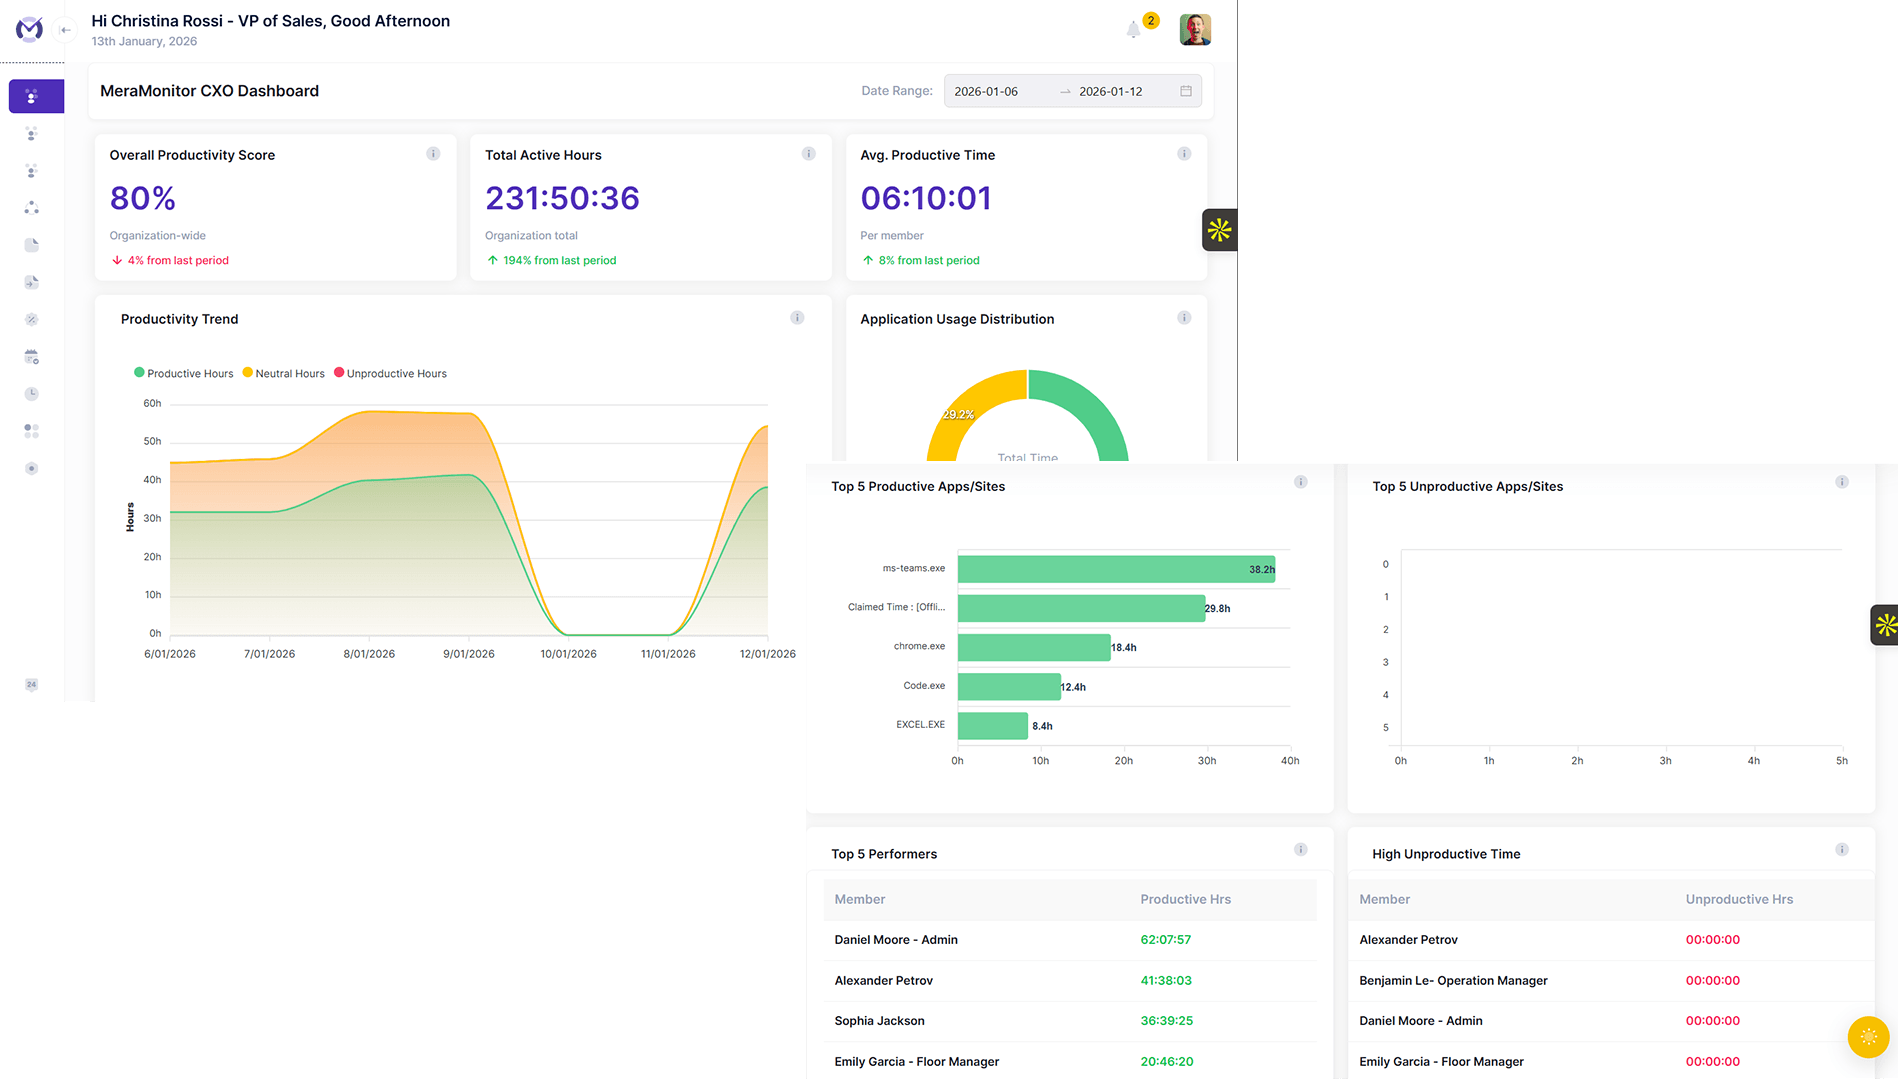Click the ms-teams.exe productive bar
Screen dimensions: 1898x1079
click(1116, 569)
